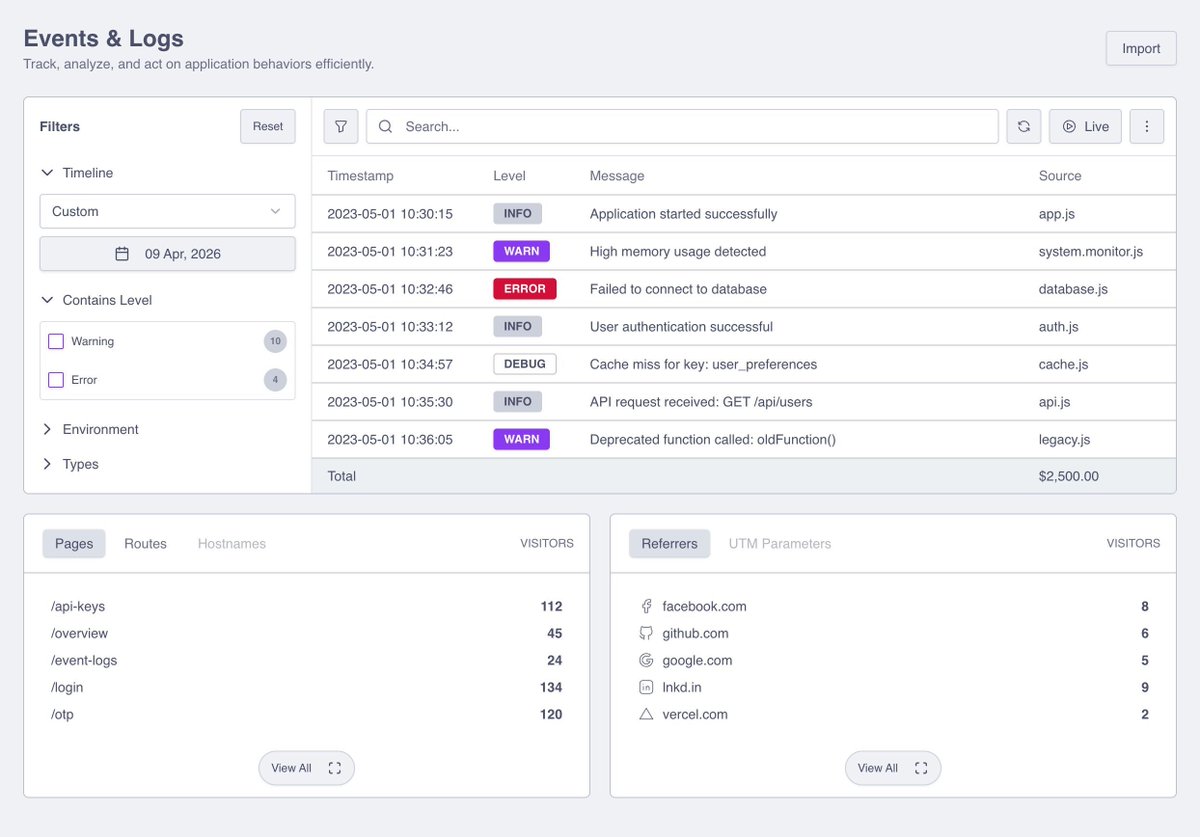Click the Timestamp column header

click(360, 176)
